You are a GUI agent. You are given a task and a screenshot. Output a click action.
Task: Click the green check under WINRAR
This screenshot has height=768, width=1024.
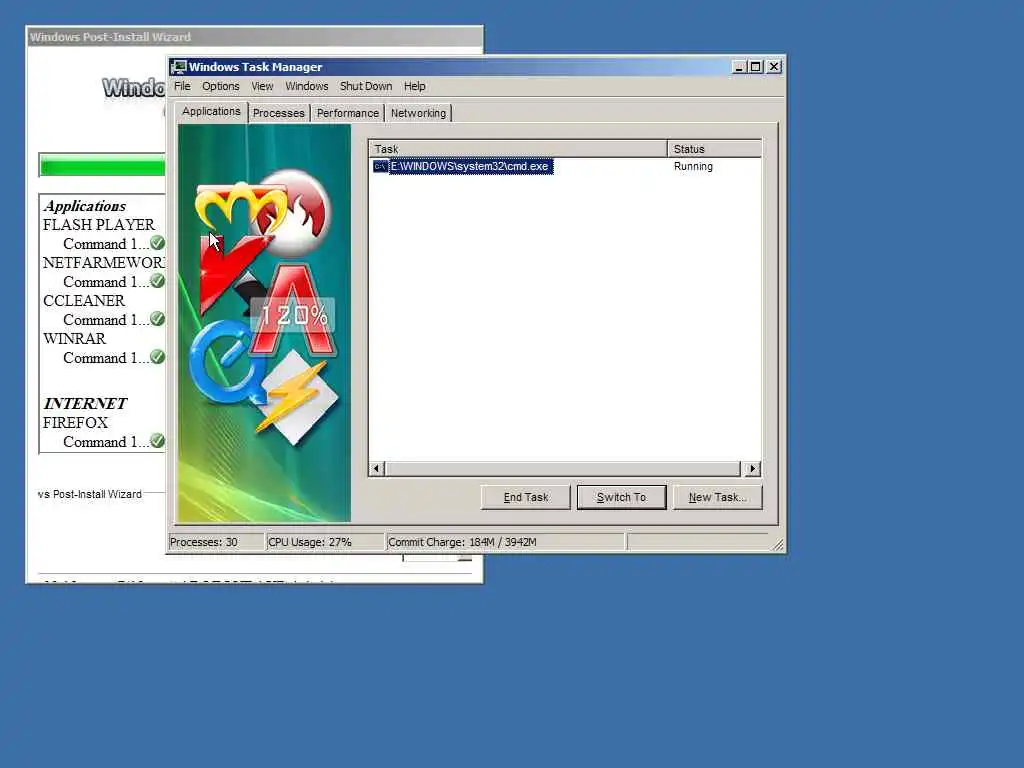157,357
